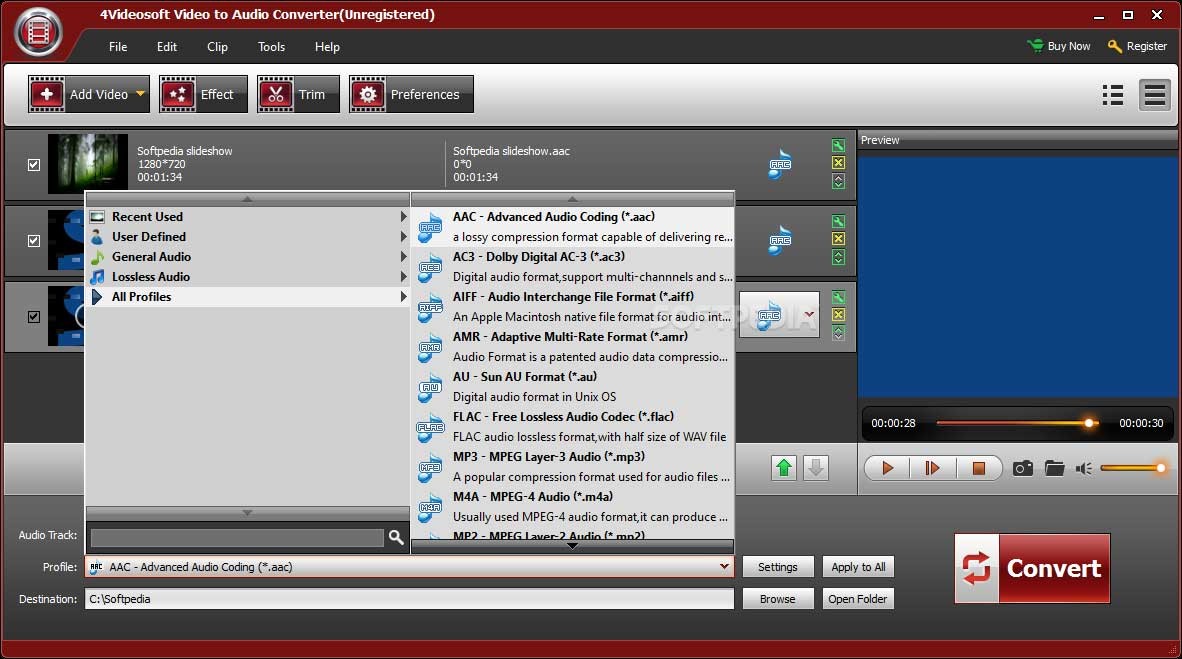Click the Convert button
The height and width of the screenshot is (659, 1182).
[x=1032, y=568]
